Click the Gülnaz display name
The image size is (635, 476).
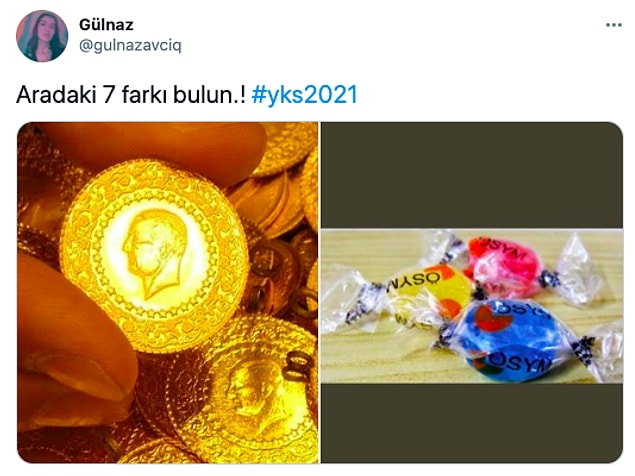click(x=106, y=25)
